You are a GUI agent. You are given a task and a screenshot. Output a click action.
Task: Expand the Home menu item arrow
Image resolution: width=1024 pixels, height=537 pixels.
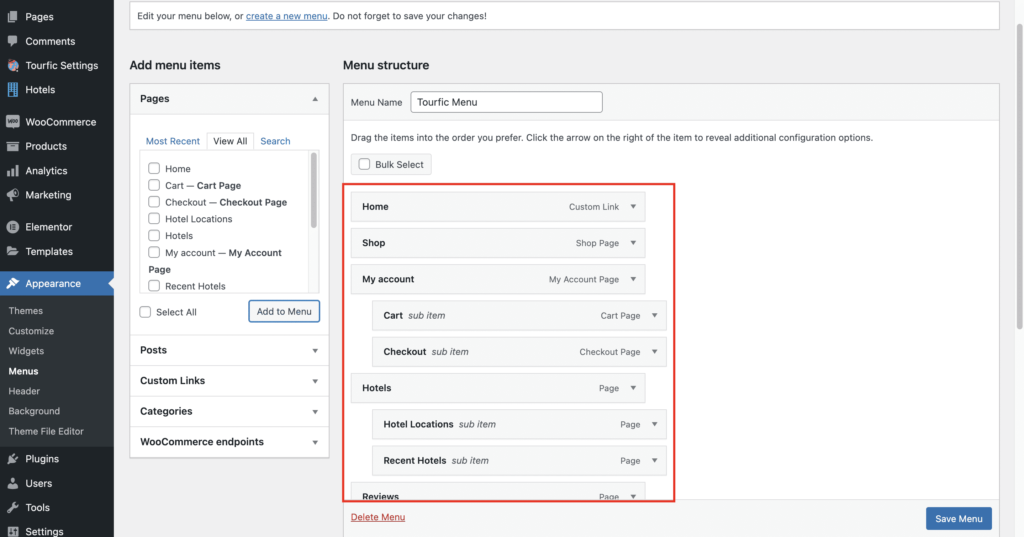click(x=633, y=206)
